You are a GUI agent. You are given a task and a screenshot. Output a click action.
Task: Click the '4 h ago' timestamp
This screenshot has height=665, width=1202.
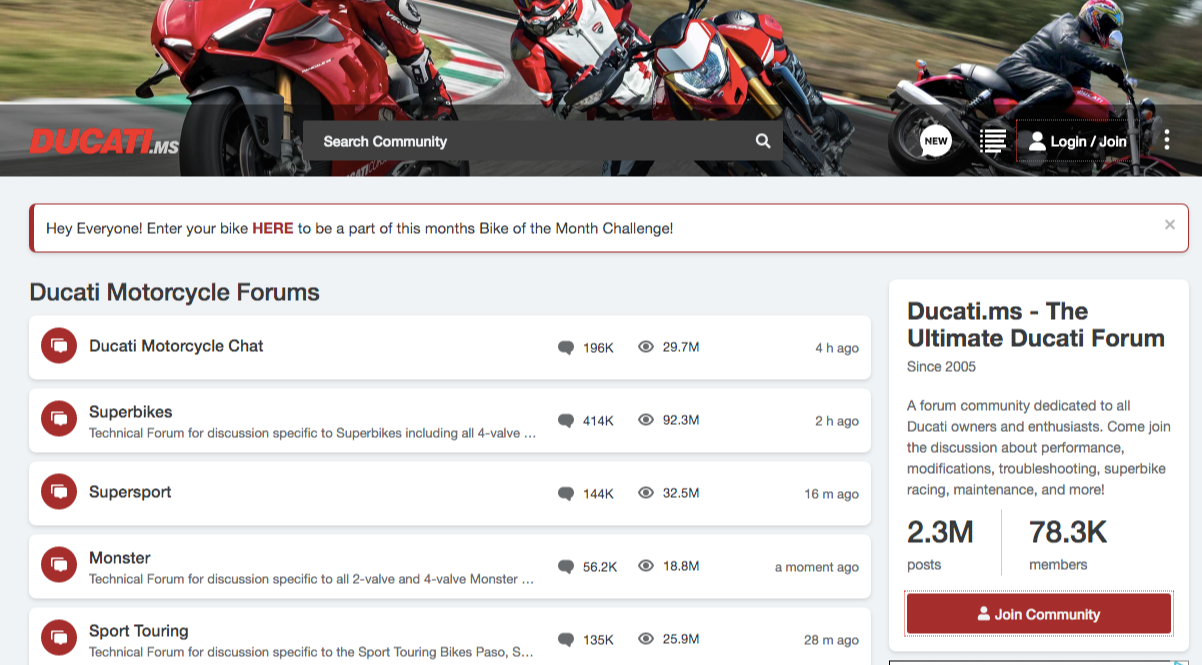click(837, 348)
